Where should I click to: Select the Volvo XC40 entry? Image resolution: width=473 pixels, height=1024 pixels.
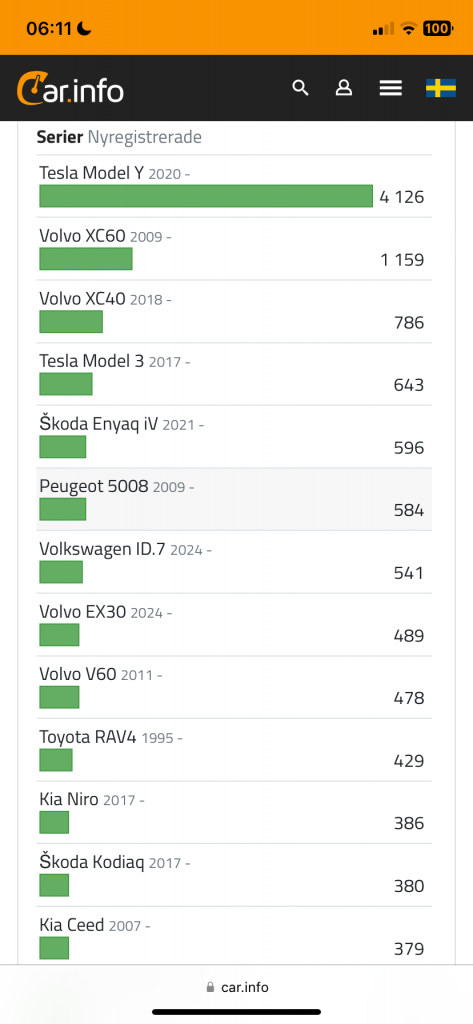234,312
